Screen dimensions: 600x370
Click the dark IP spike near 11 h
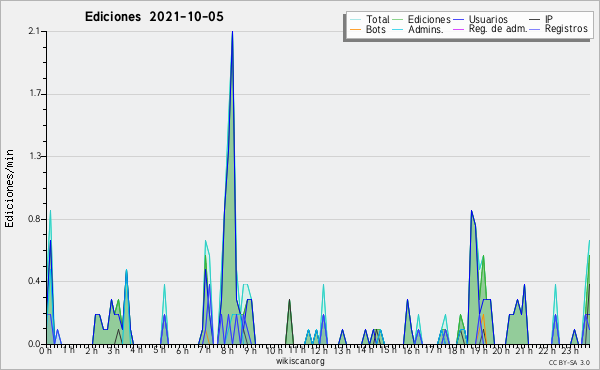[x=289, y=301]
